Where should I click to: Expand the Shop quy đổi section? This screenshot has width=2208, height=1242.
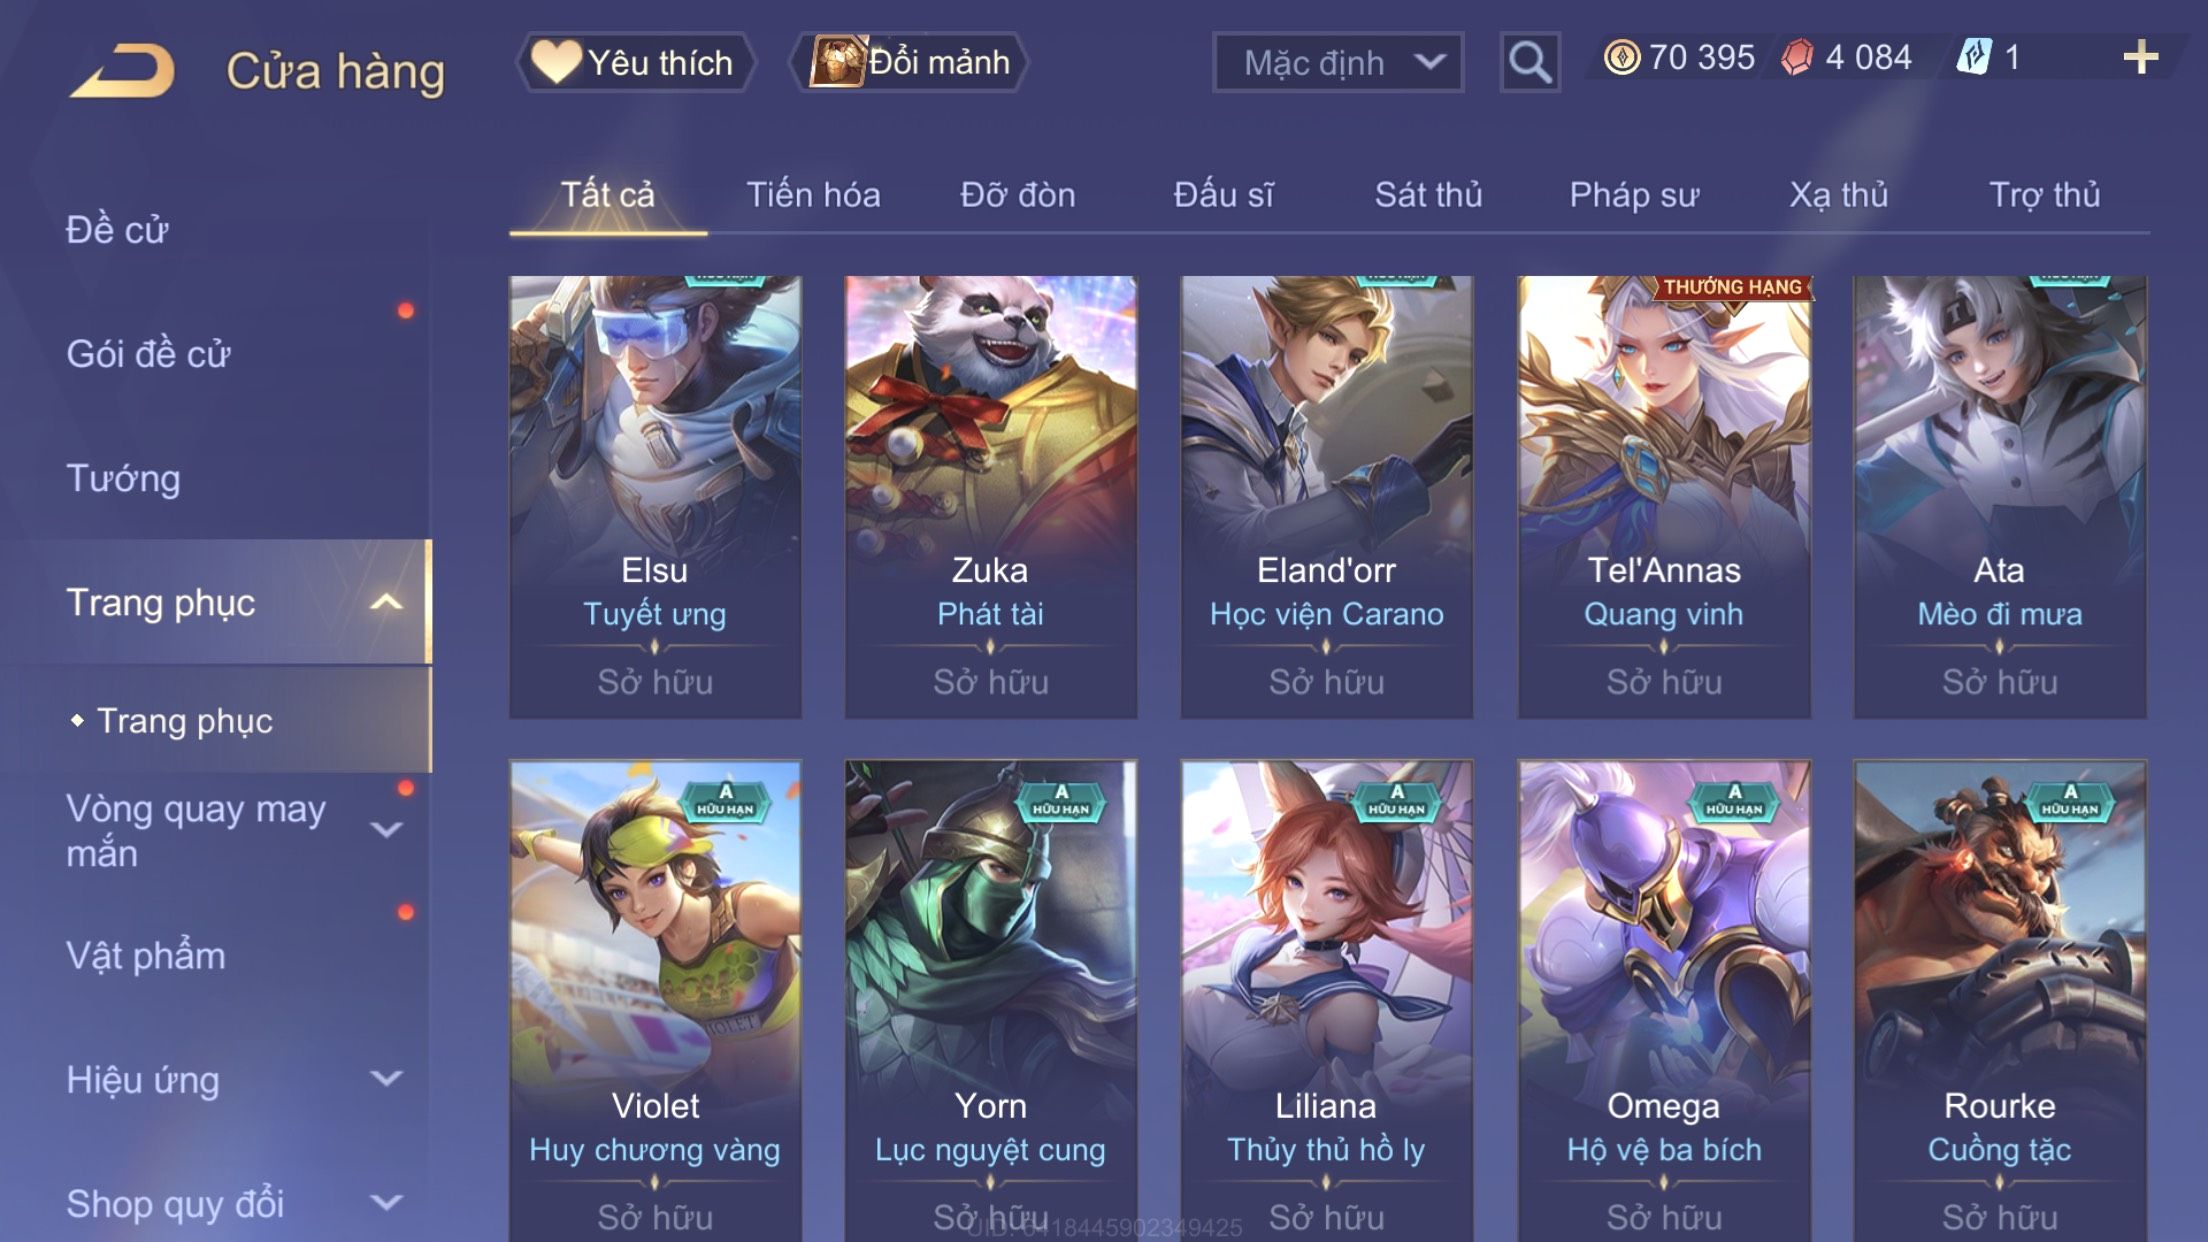coord(386,1202)
